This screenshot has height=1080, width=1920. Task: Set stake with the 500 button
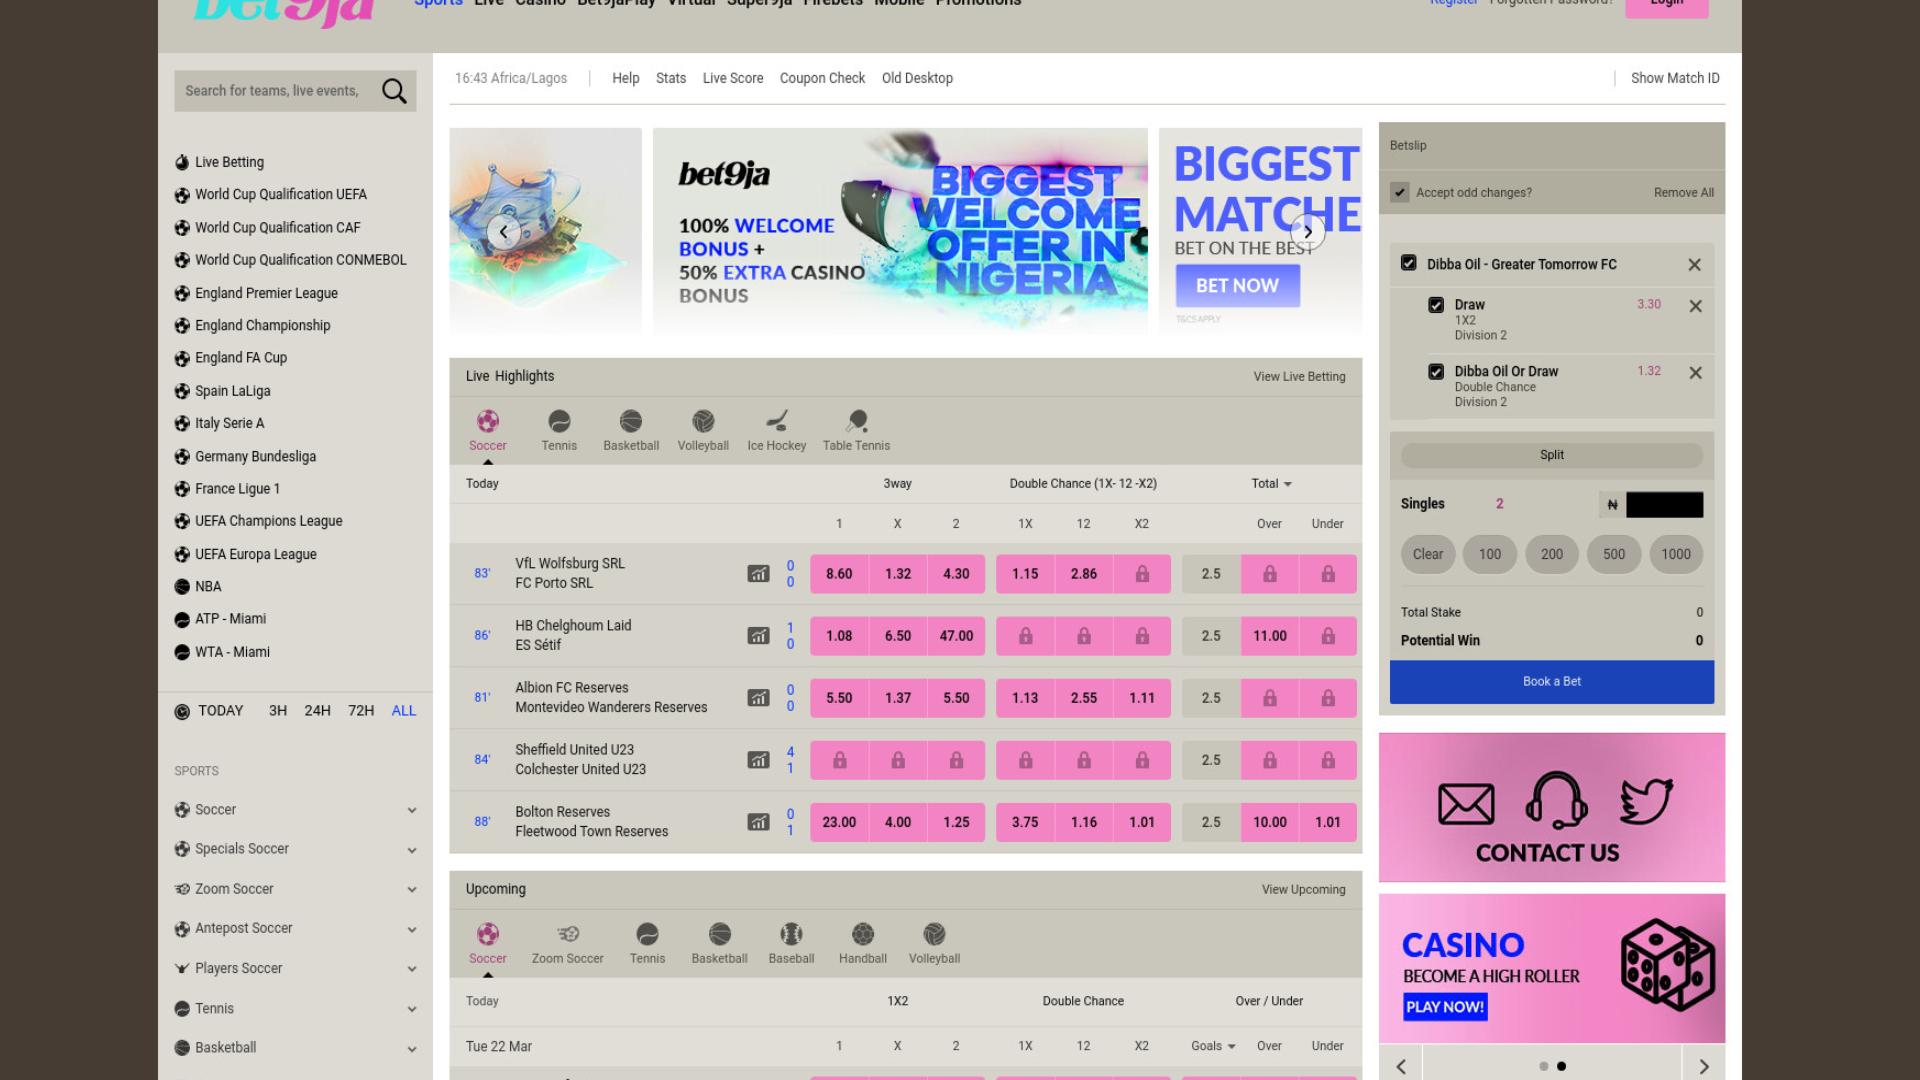tap(1614, 554)
